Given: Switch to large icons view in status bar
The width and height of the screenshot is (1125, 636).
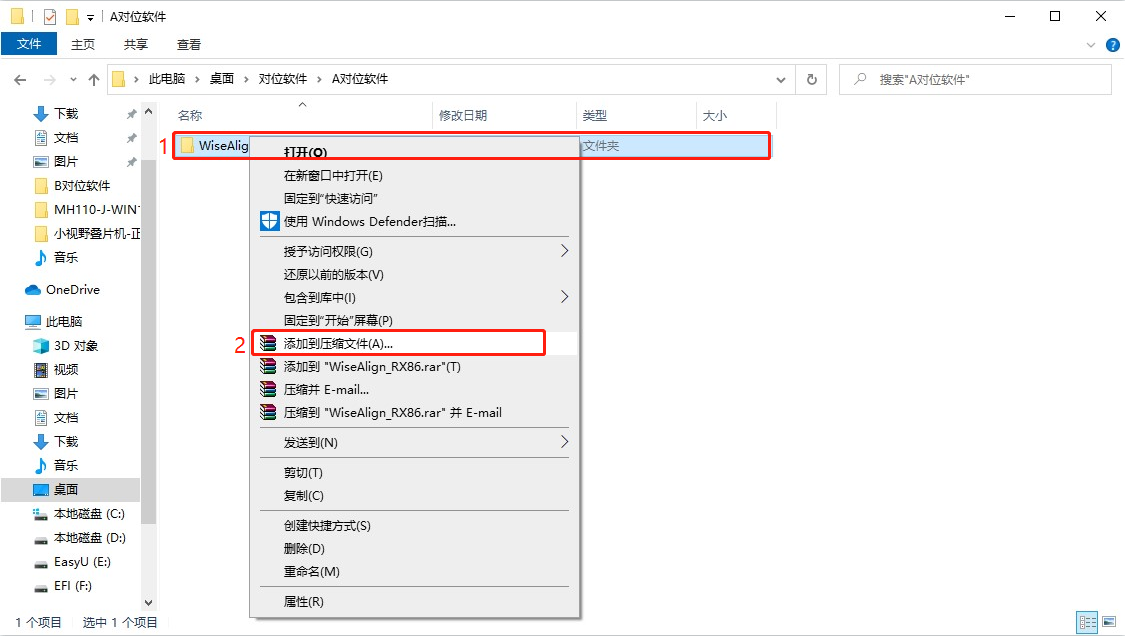Looking at the screenshot, I should click(1107, 622).
